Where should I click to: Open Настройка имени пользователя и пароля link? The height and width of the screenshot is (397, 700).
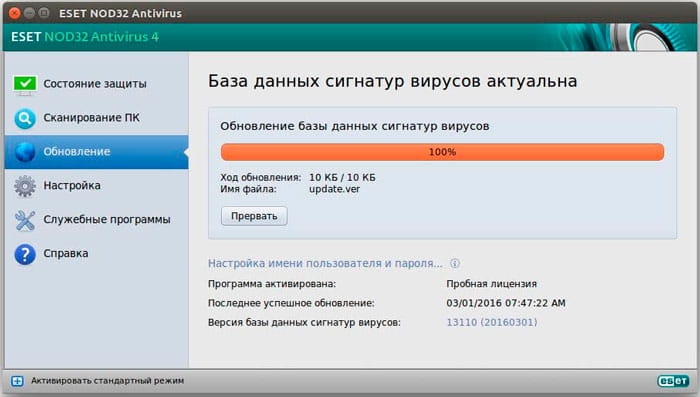coord(325,263)
